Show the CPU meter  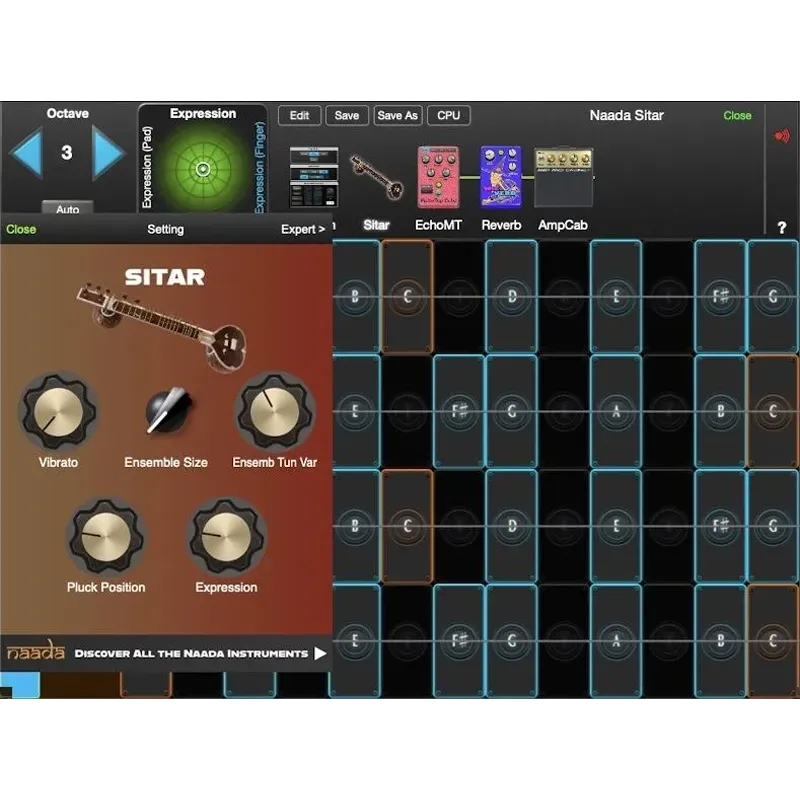(448, 115)
